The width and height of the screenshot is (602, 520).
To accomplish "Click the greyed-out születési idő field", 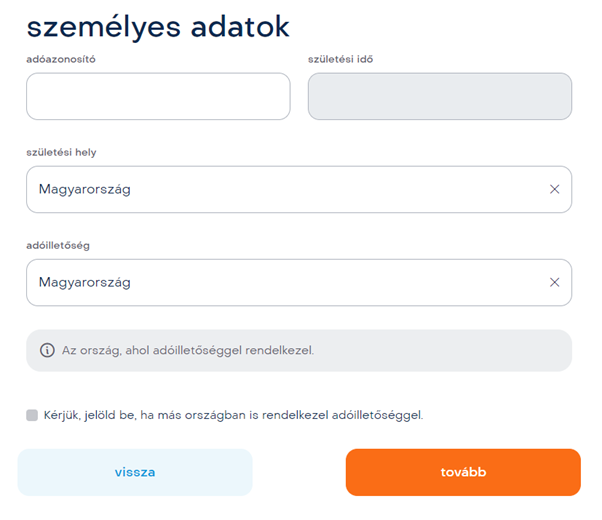I will (x=440, y=96).
